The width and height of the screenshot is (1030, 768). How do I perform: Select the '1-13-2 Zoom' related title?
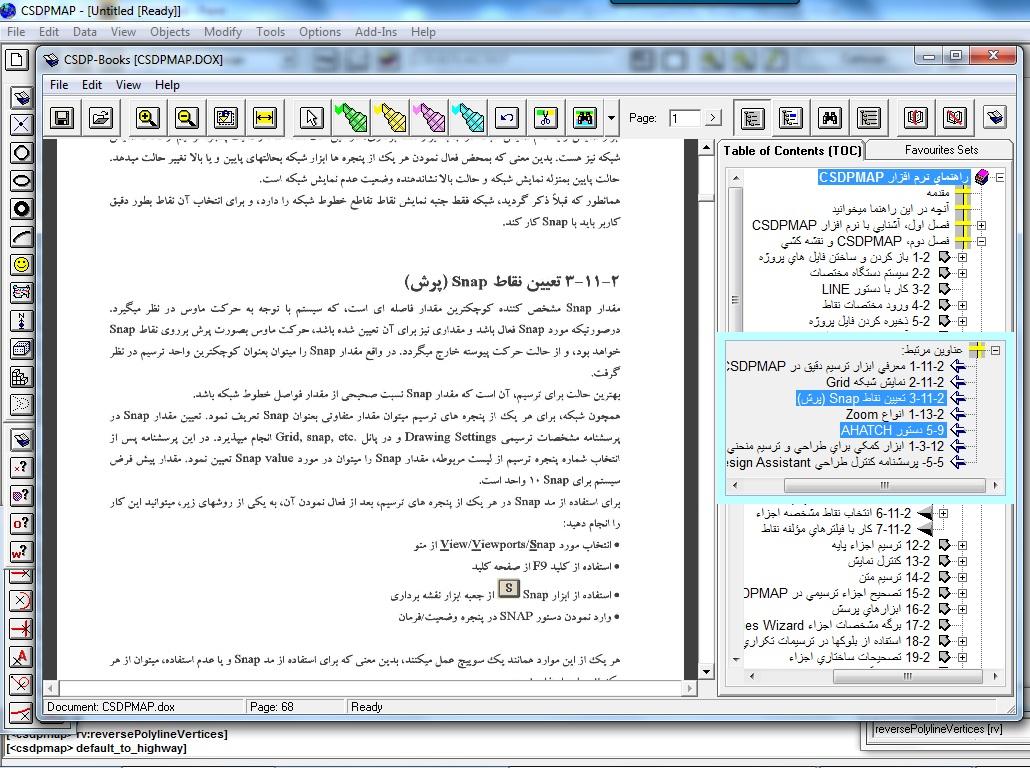895,415
